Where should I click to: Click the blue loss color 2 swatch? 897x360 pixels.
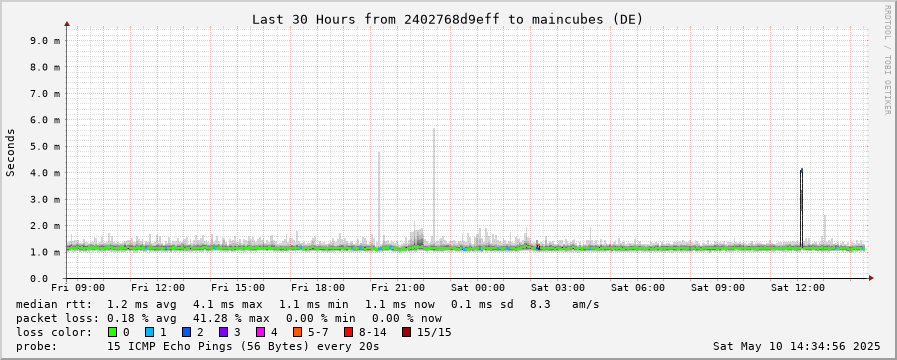point(186,332)
